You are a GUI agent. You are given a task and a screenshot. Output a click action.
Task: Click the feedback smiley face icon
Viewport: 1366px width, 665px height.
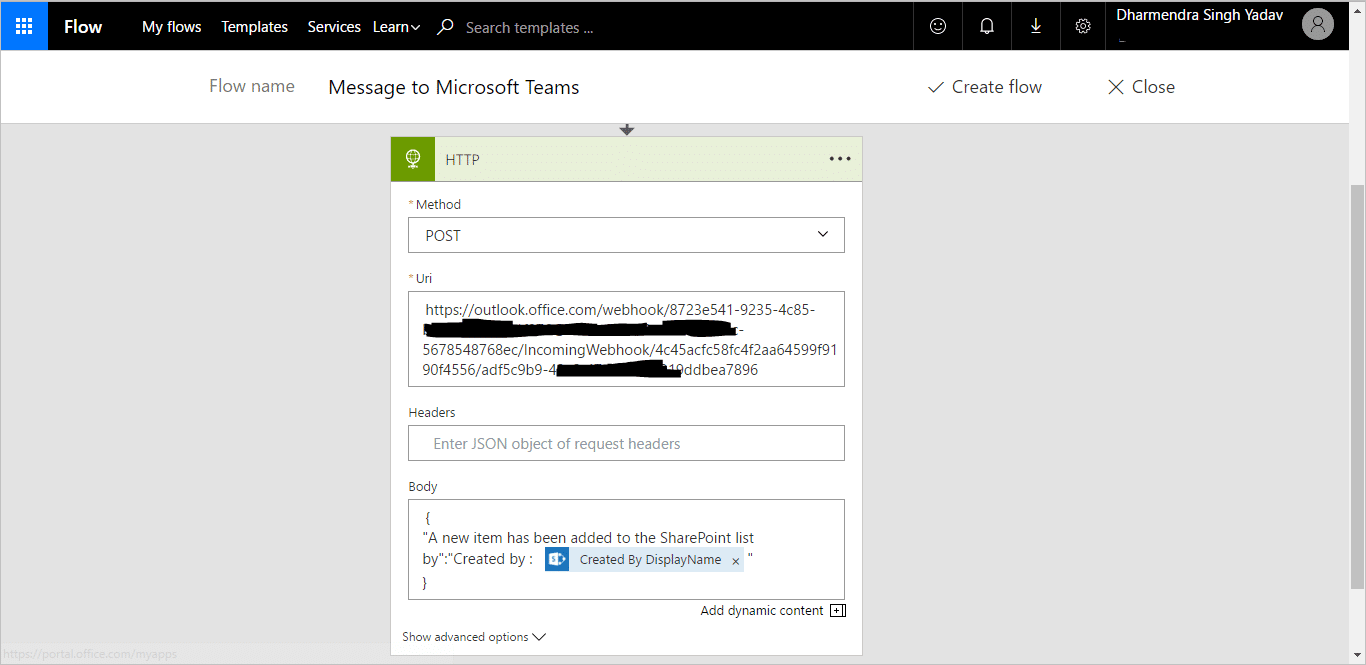click(x=938, y=26)
